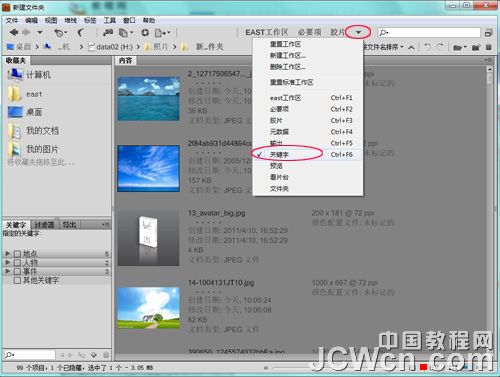Screen dimensions: 500x377
Task: Create a new folder with folder icon
Action: tap(476, 47)
